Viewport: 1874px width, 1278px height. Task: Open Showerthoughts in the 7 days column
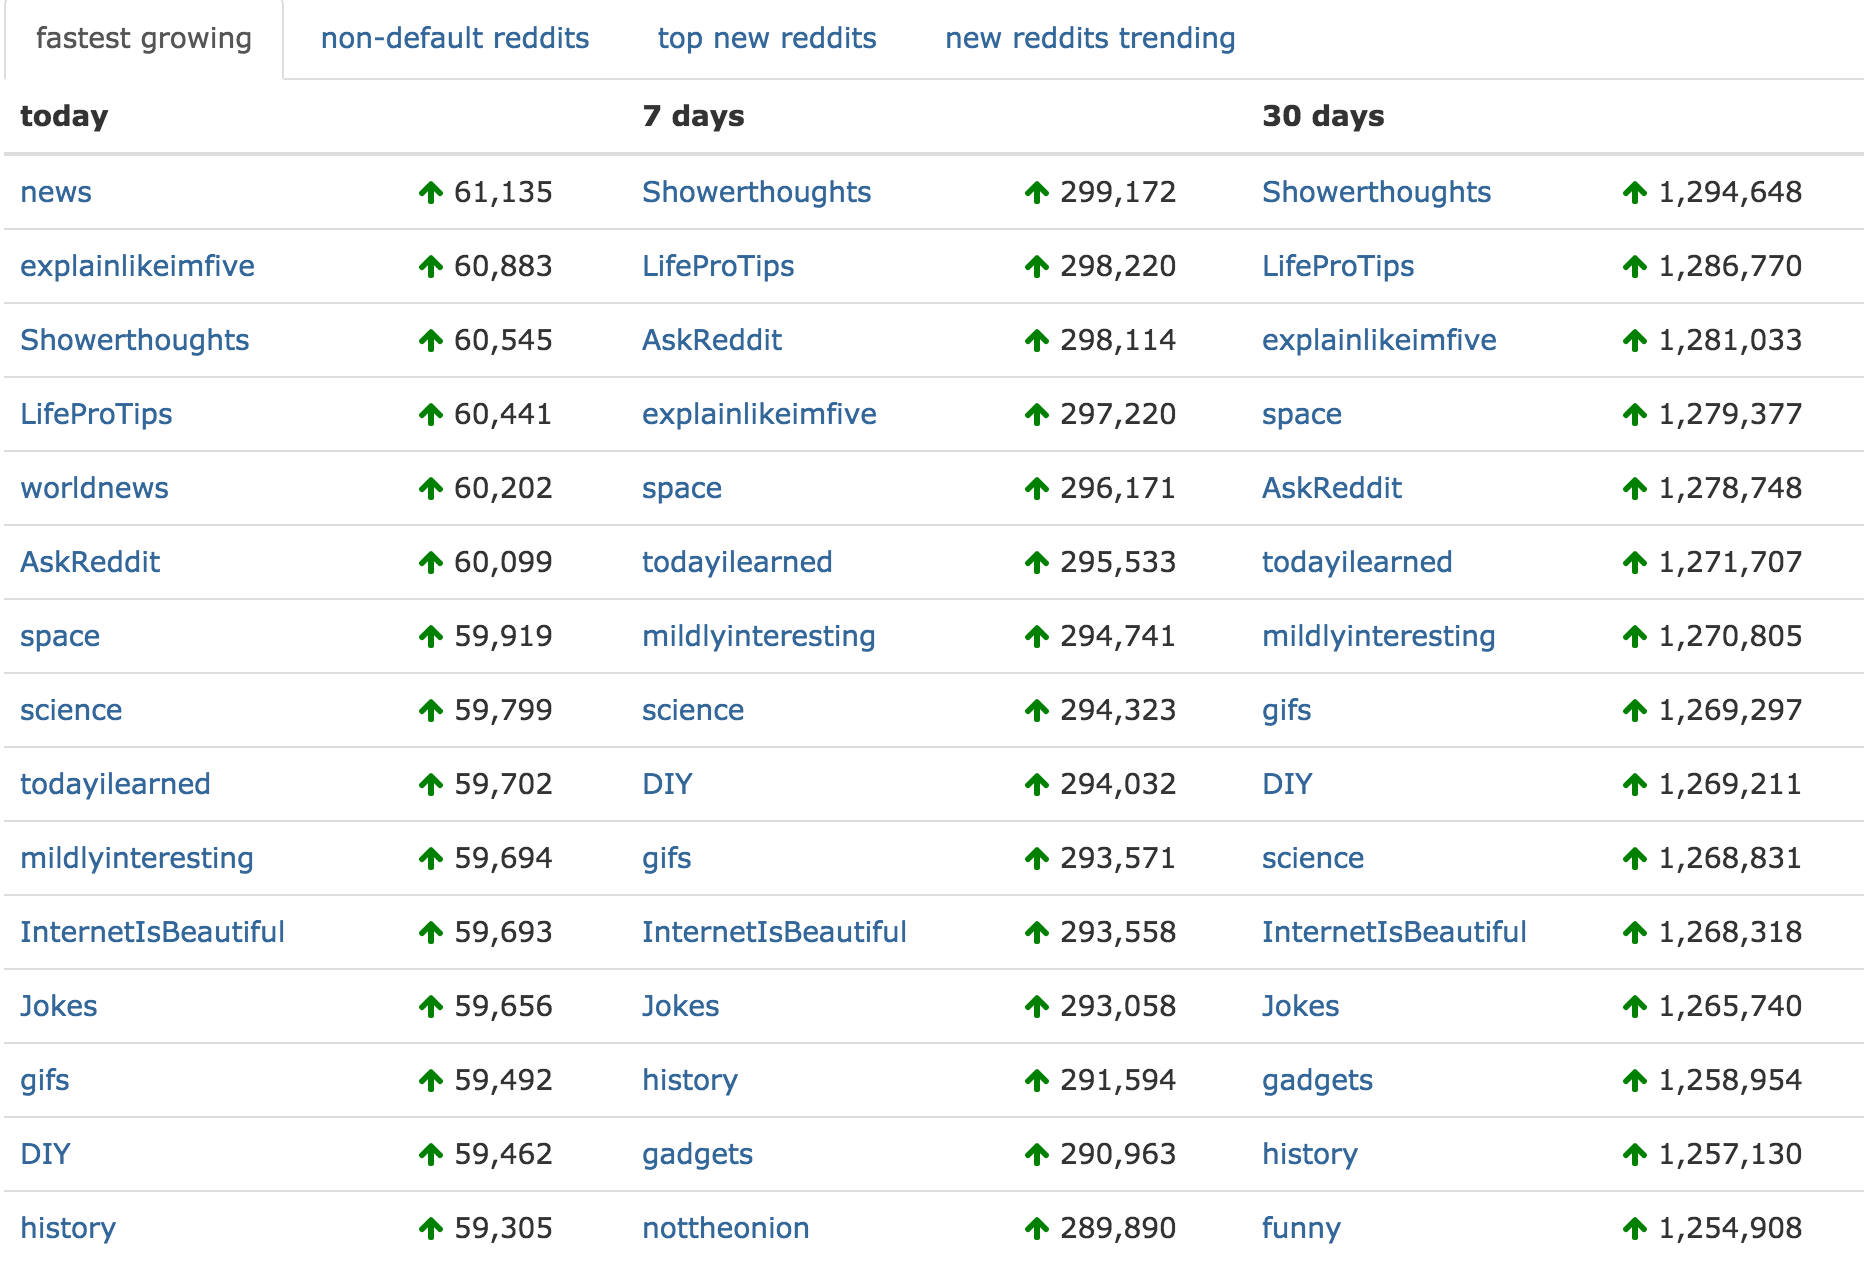pyautogui.click(x=756, y=192)
